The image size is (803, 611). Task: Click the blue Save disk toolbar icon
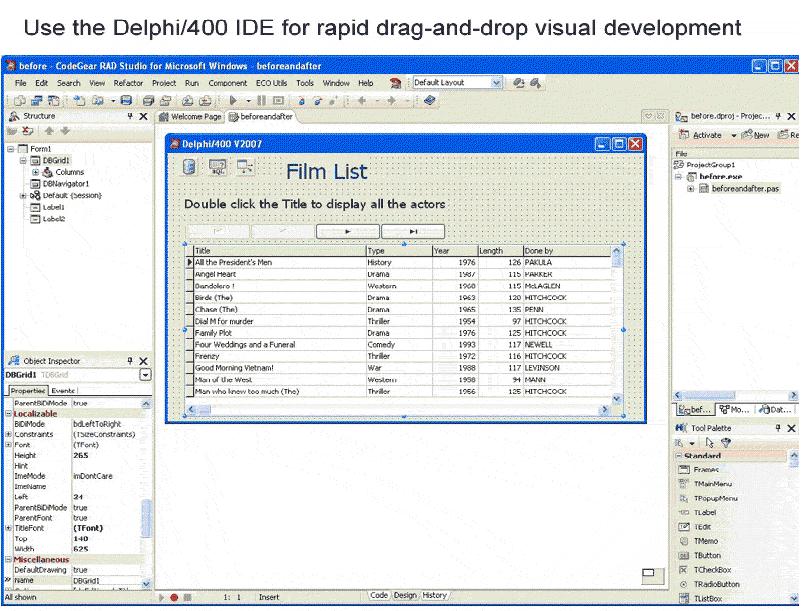tap(126, 100)
